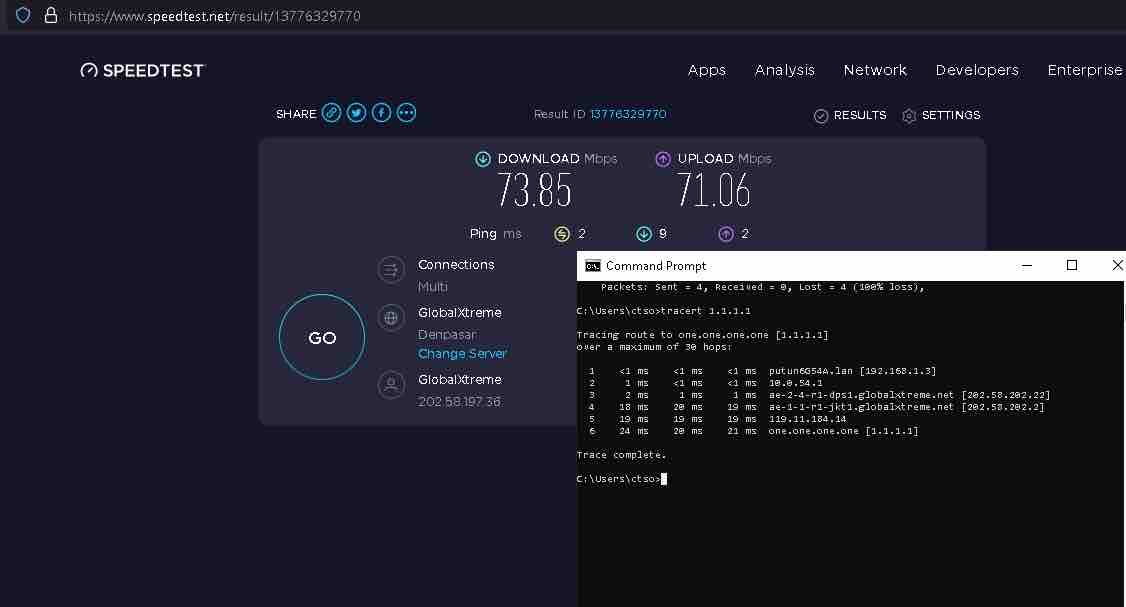This screenshot has height=607, width=1126.
Task: Select the IP address 202.58.197.36
Action: tap(459, 402)
